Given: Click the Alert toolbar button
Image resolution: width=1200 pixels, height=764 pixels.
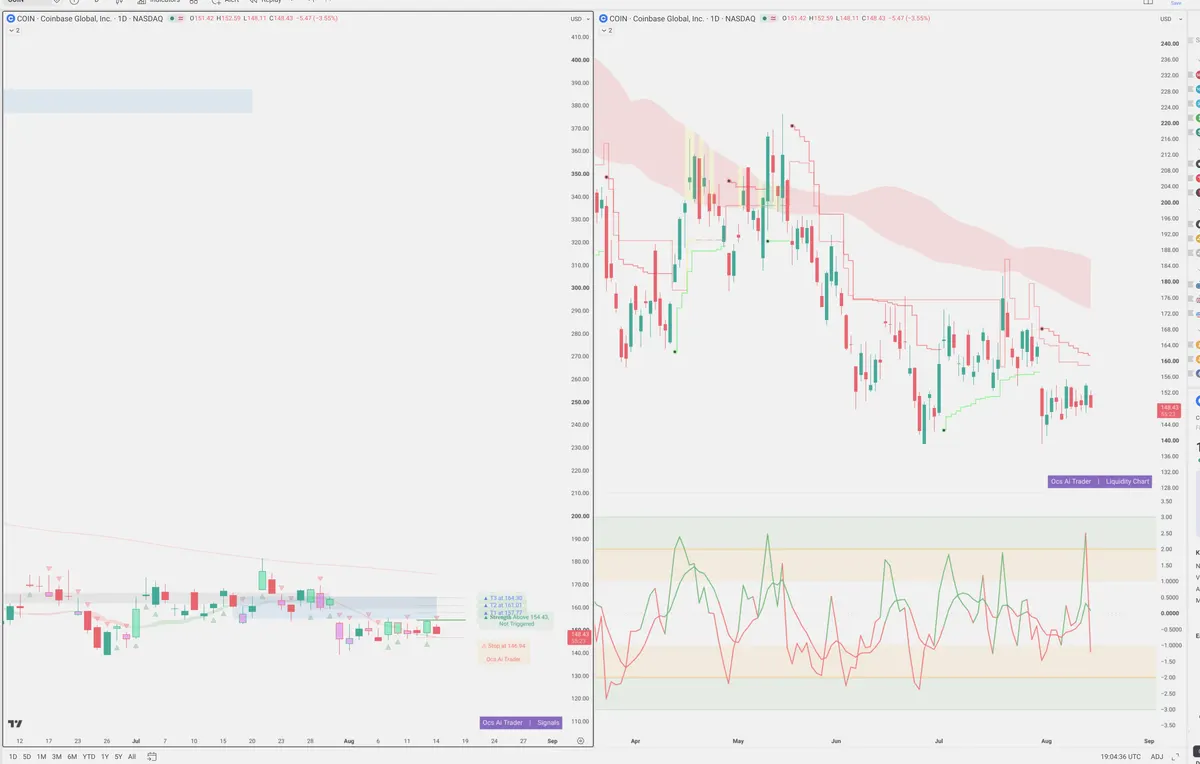Looking at the screenshot, I should pos(225,2).
